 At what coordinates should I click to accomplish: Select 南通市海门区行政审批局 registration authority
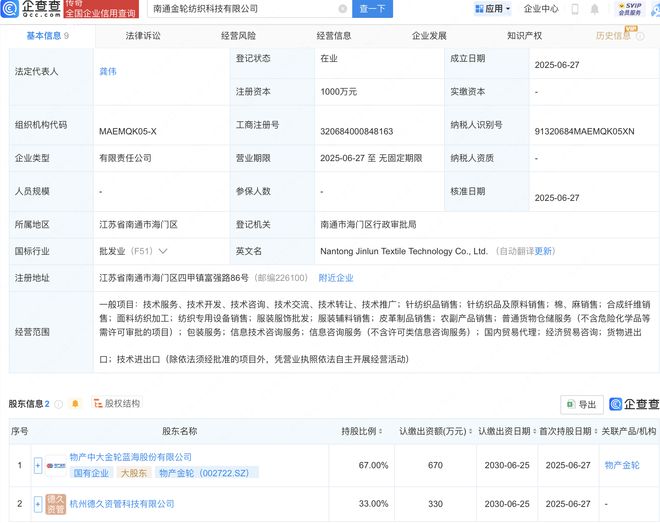point(368,225)
